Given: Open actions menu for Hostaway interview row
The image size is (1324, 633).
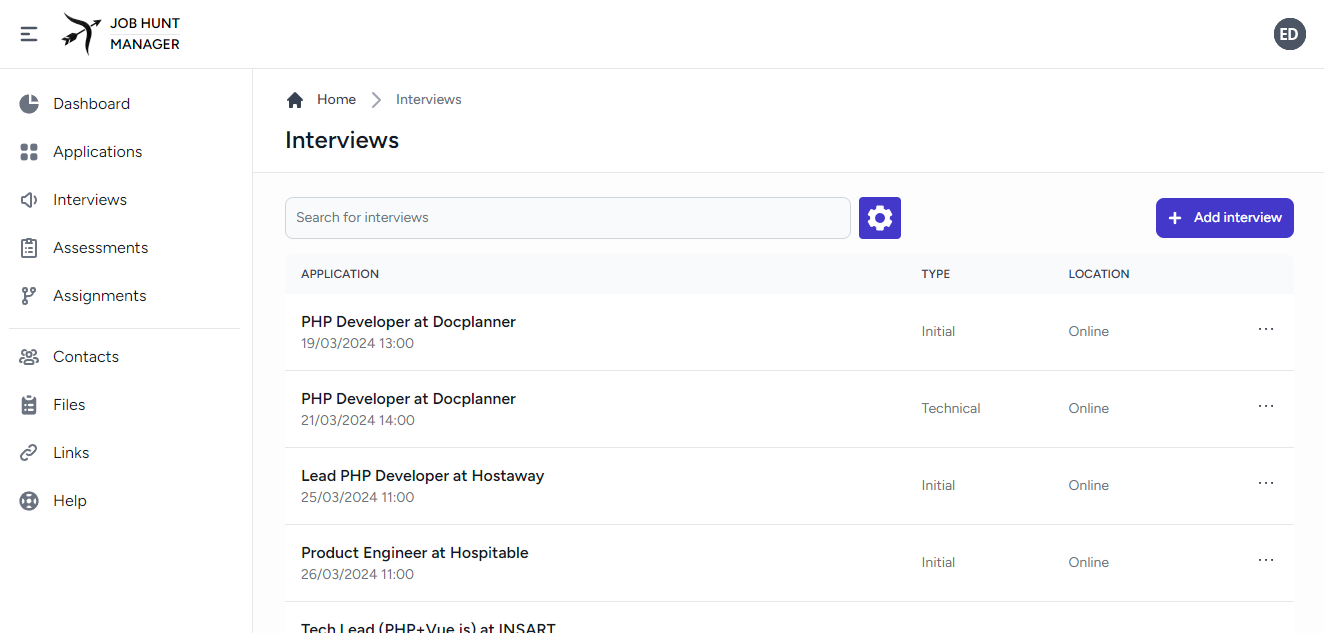Looking at the screenshot, I should [x=1266, y=483].
